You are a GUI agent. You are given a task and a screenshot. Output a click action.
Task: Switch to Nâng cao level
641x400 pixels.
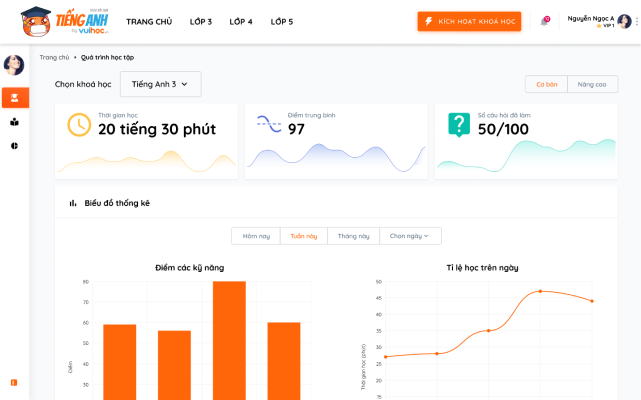point(592,84)
